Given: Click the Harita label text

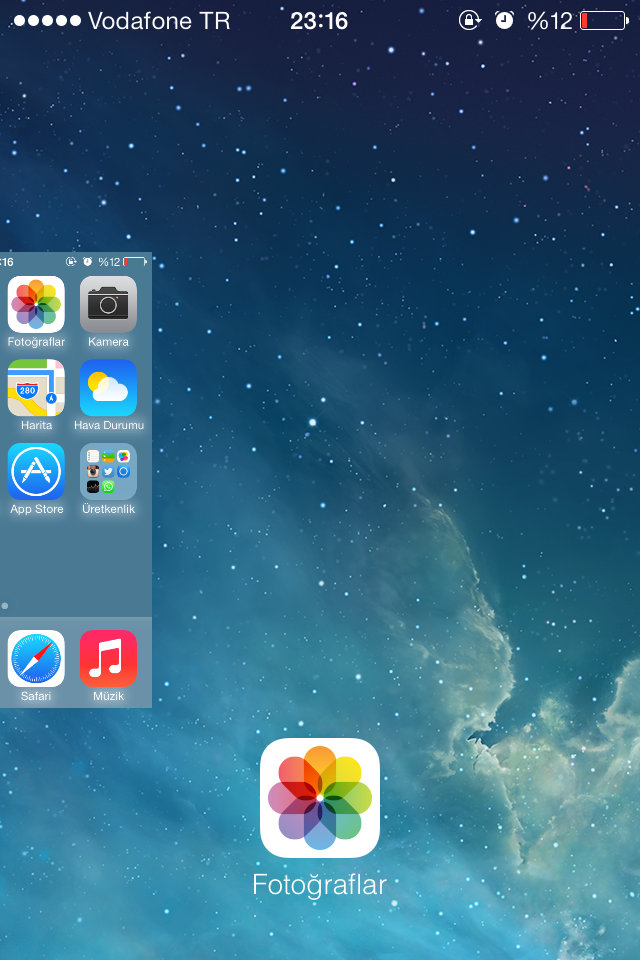Looking at the screenshot, I should [x=36, y=425].
